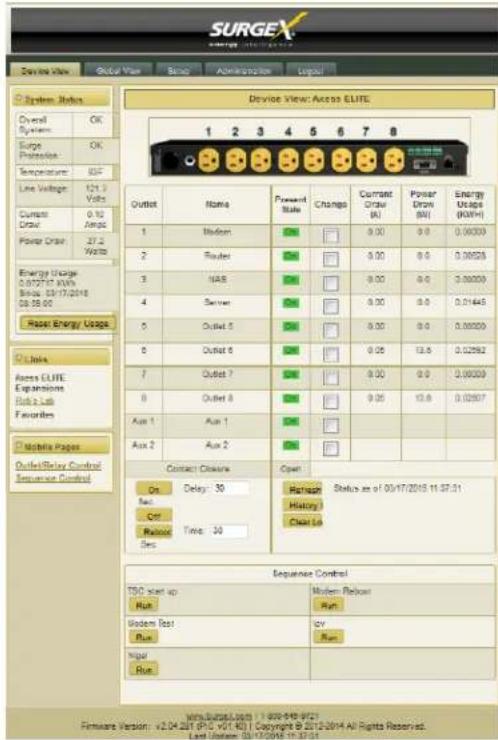Open the Setup tab

[178, 71]
